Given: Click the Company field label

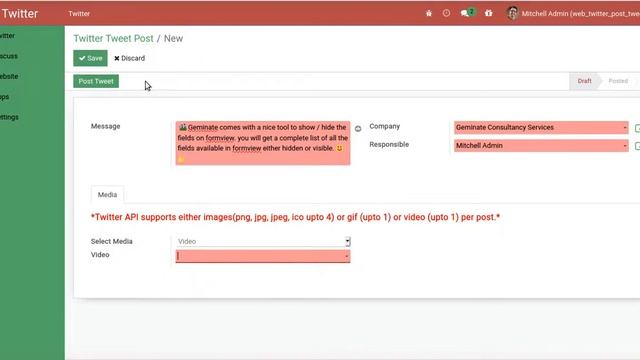Looking at the screenshot, I should coord(384,126).
